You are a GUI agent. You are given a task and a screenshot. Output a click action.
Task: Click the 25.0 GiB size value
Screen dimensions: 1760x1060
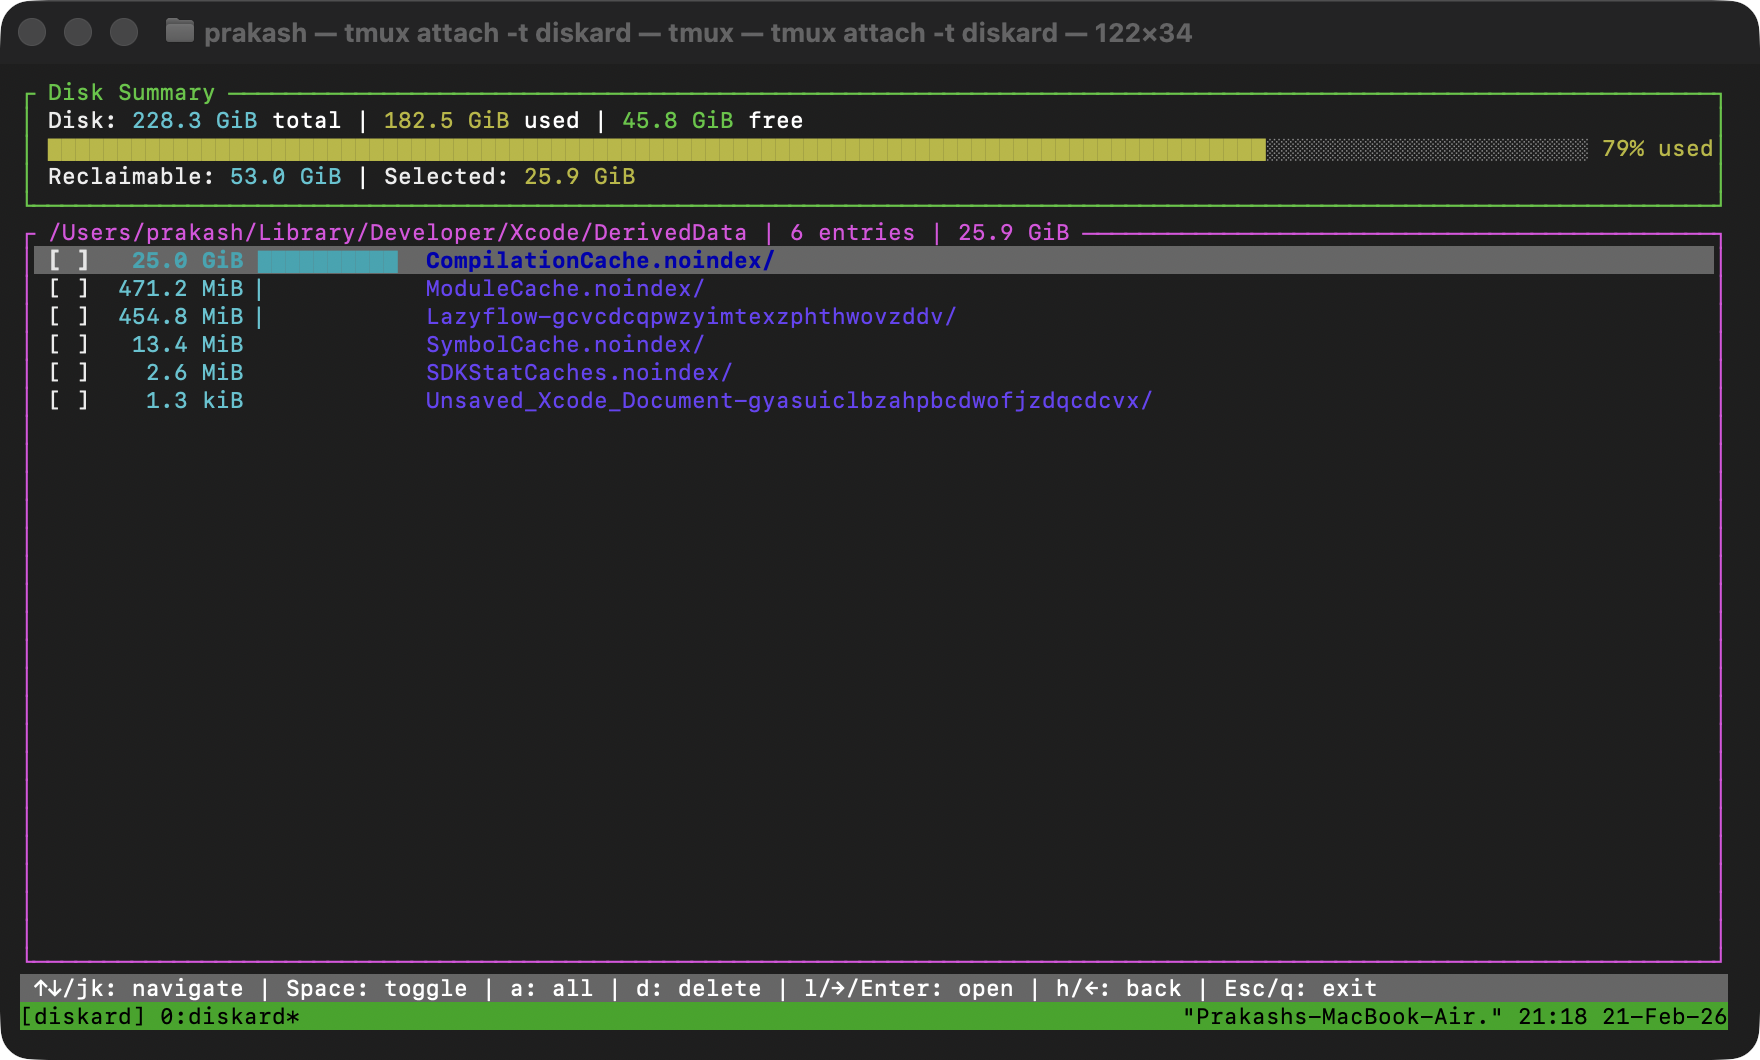point(188,260)
